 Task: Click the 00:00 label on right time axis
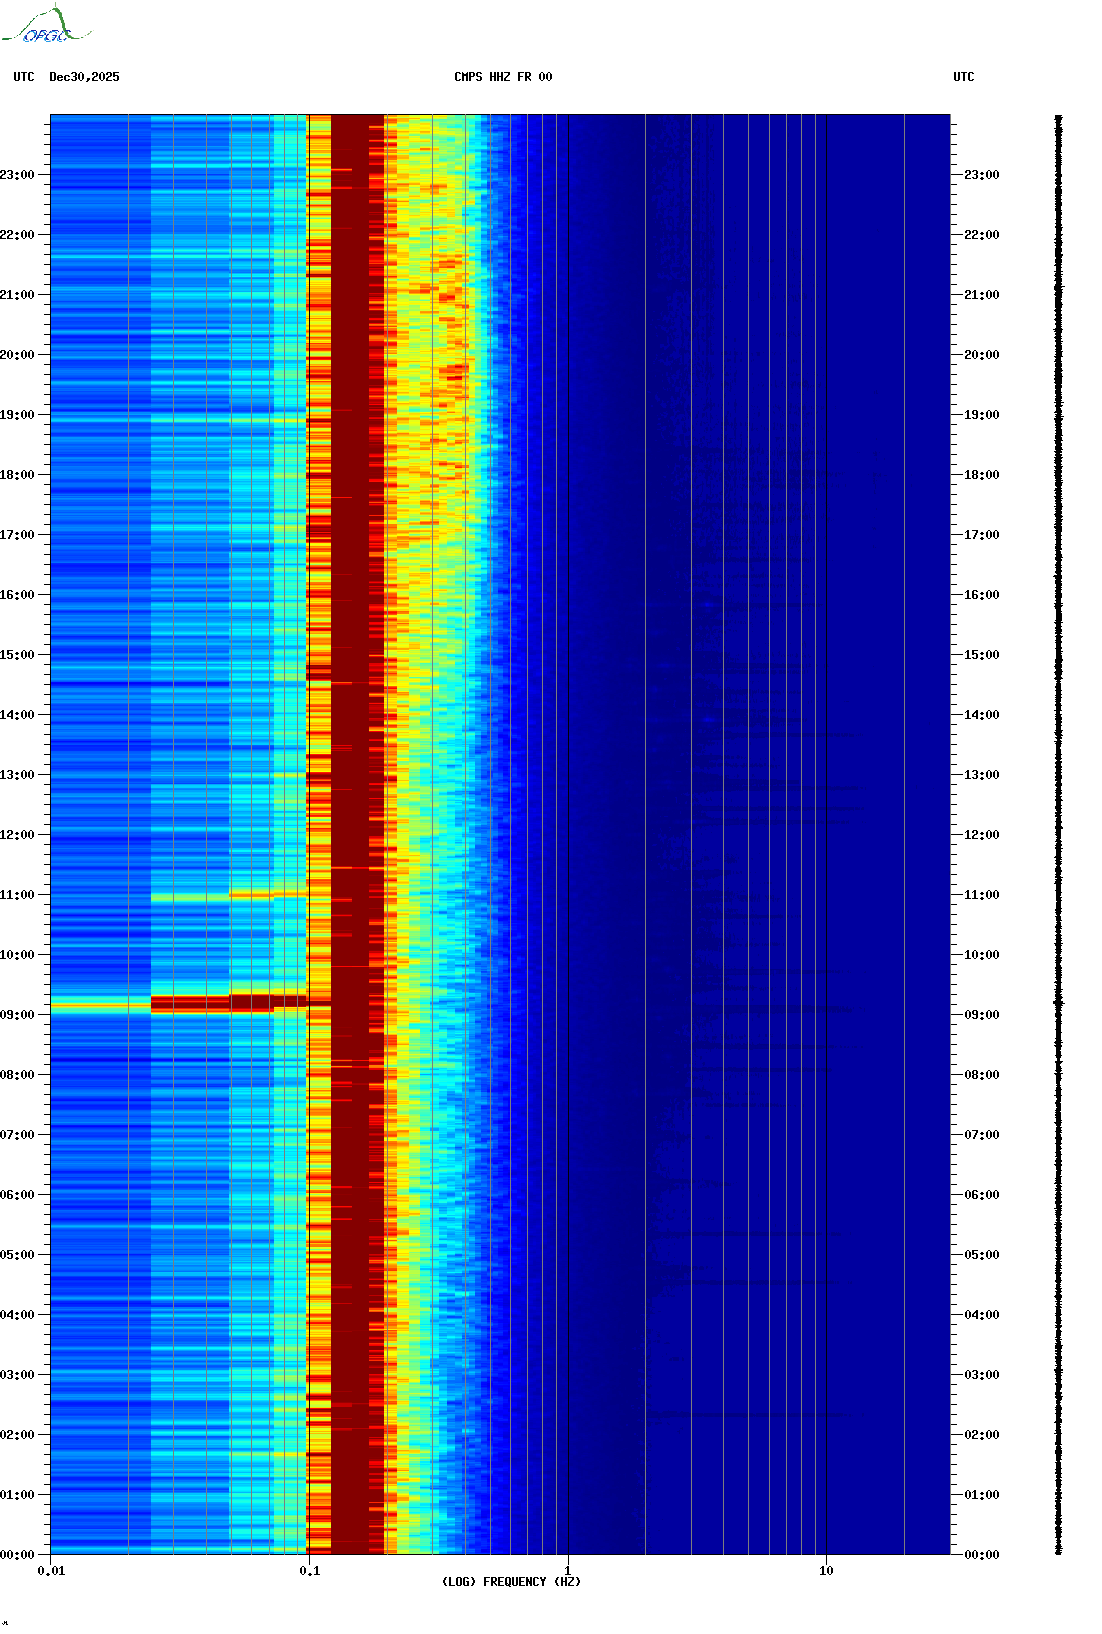click(x=981, y=1555)
